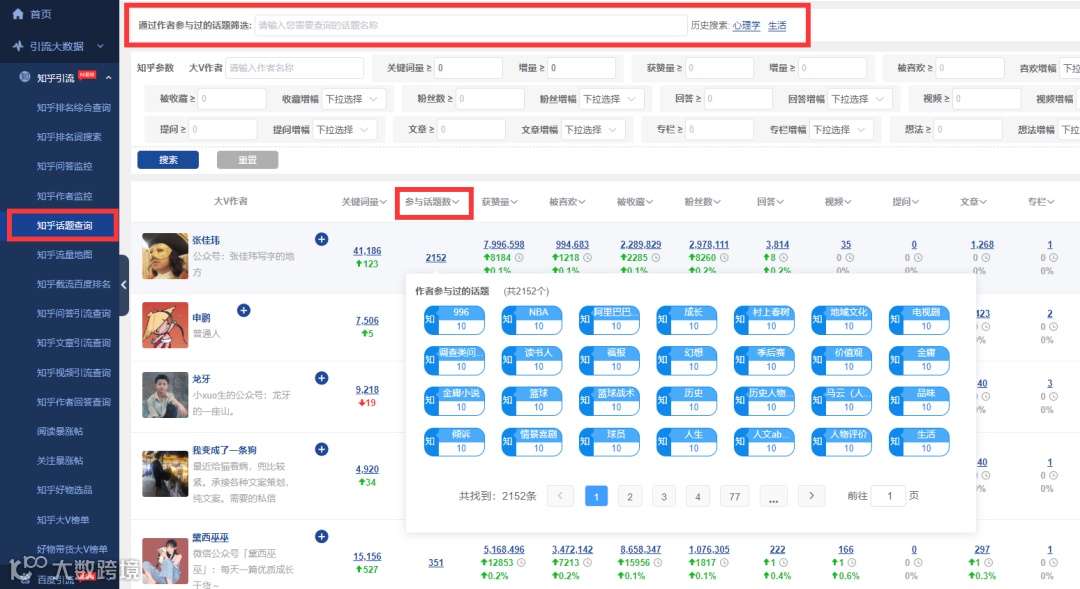Screen dimensions: 1080x589
Task: Select the 电视剧 topic tag
Action: [x=919, y=320]
